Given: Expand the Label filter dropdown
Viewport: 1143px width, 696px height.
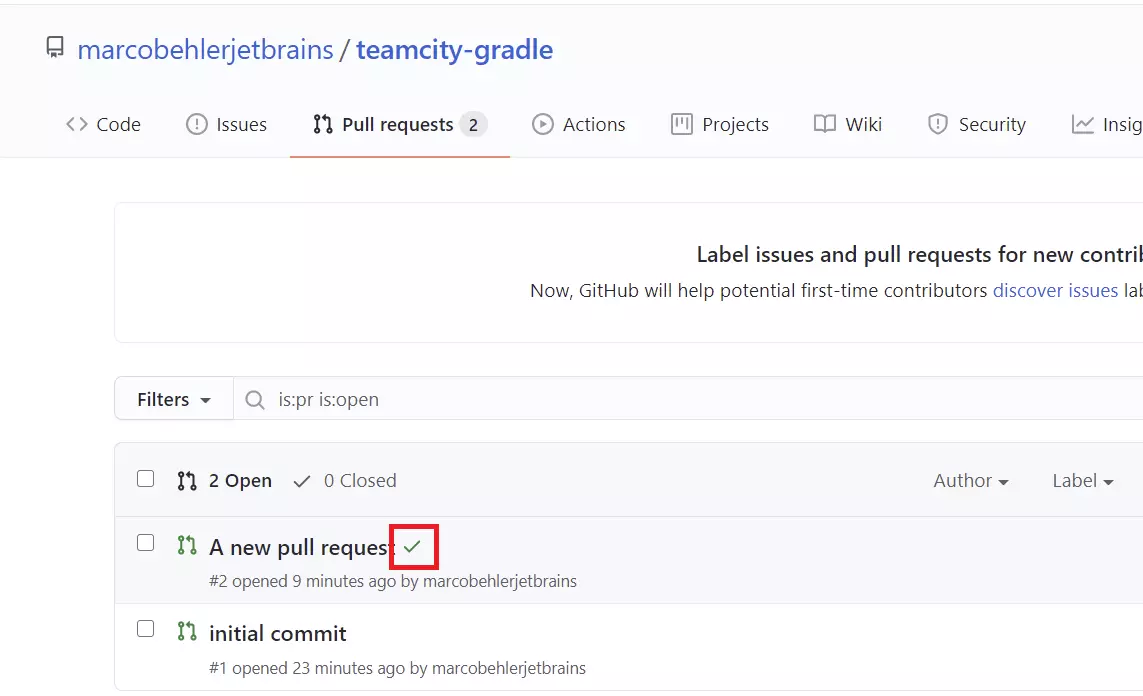Looking at the screenshot, I should 1082,481.
